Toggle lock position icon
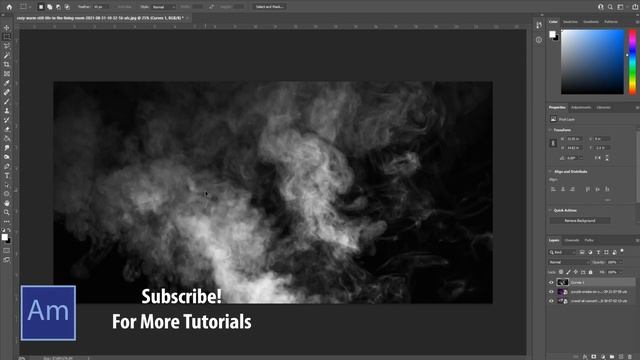The image size is (640, 360). [x=576, y=272]
